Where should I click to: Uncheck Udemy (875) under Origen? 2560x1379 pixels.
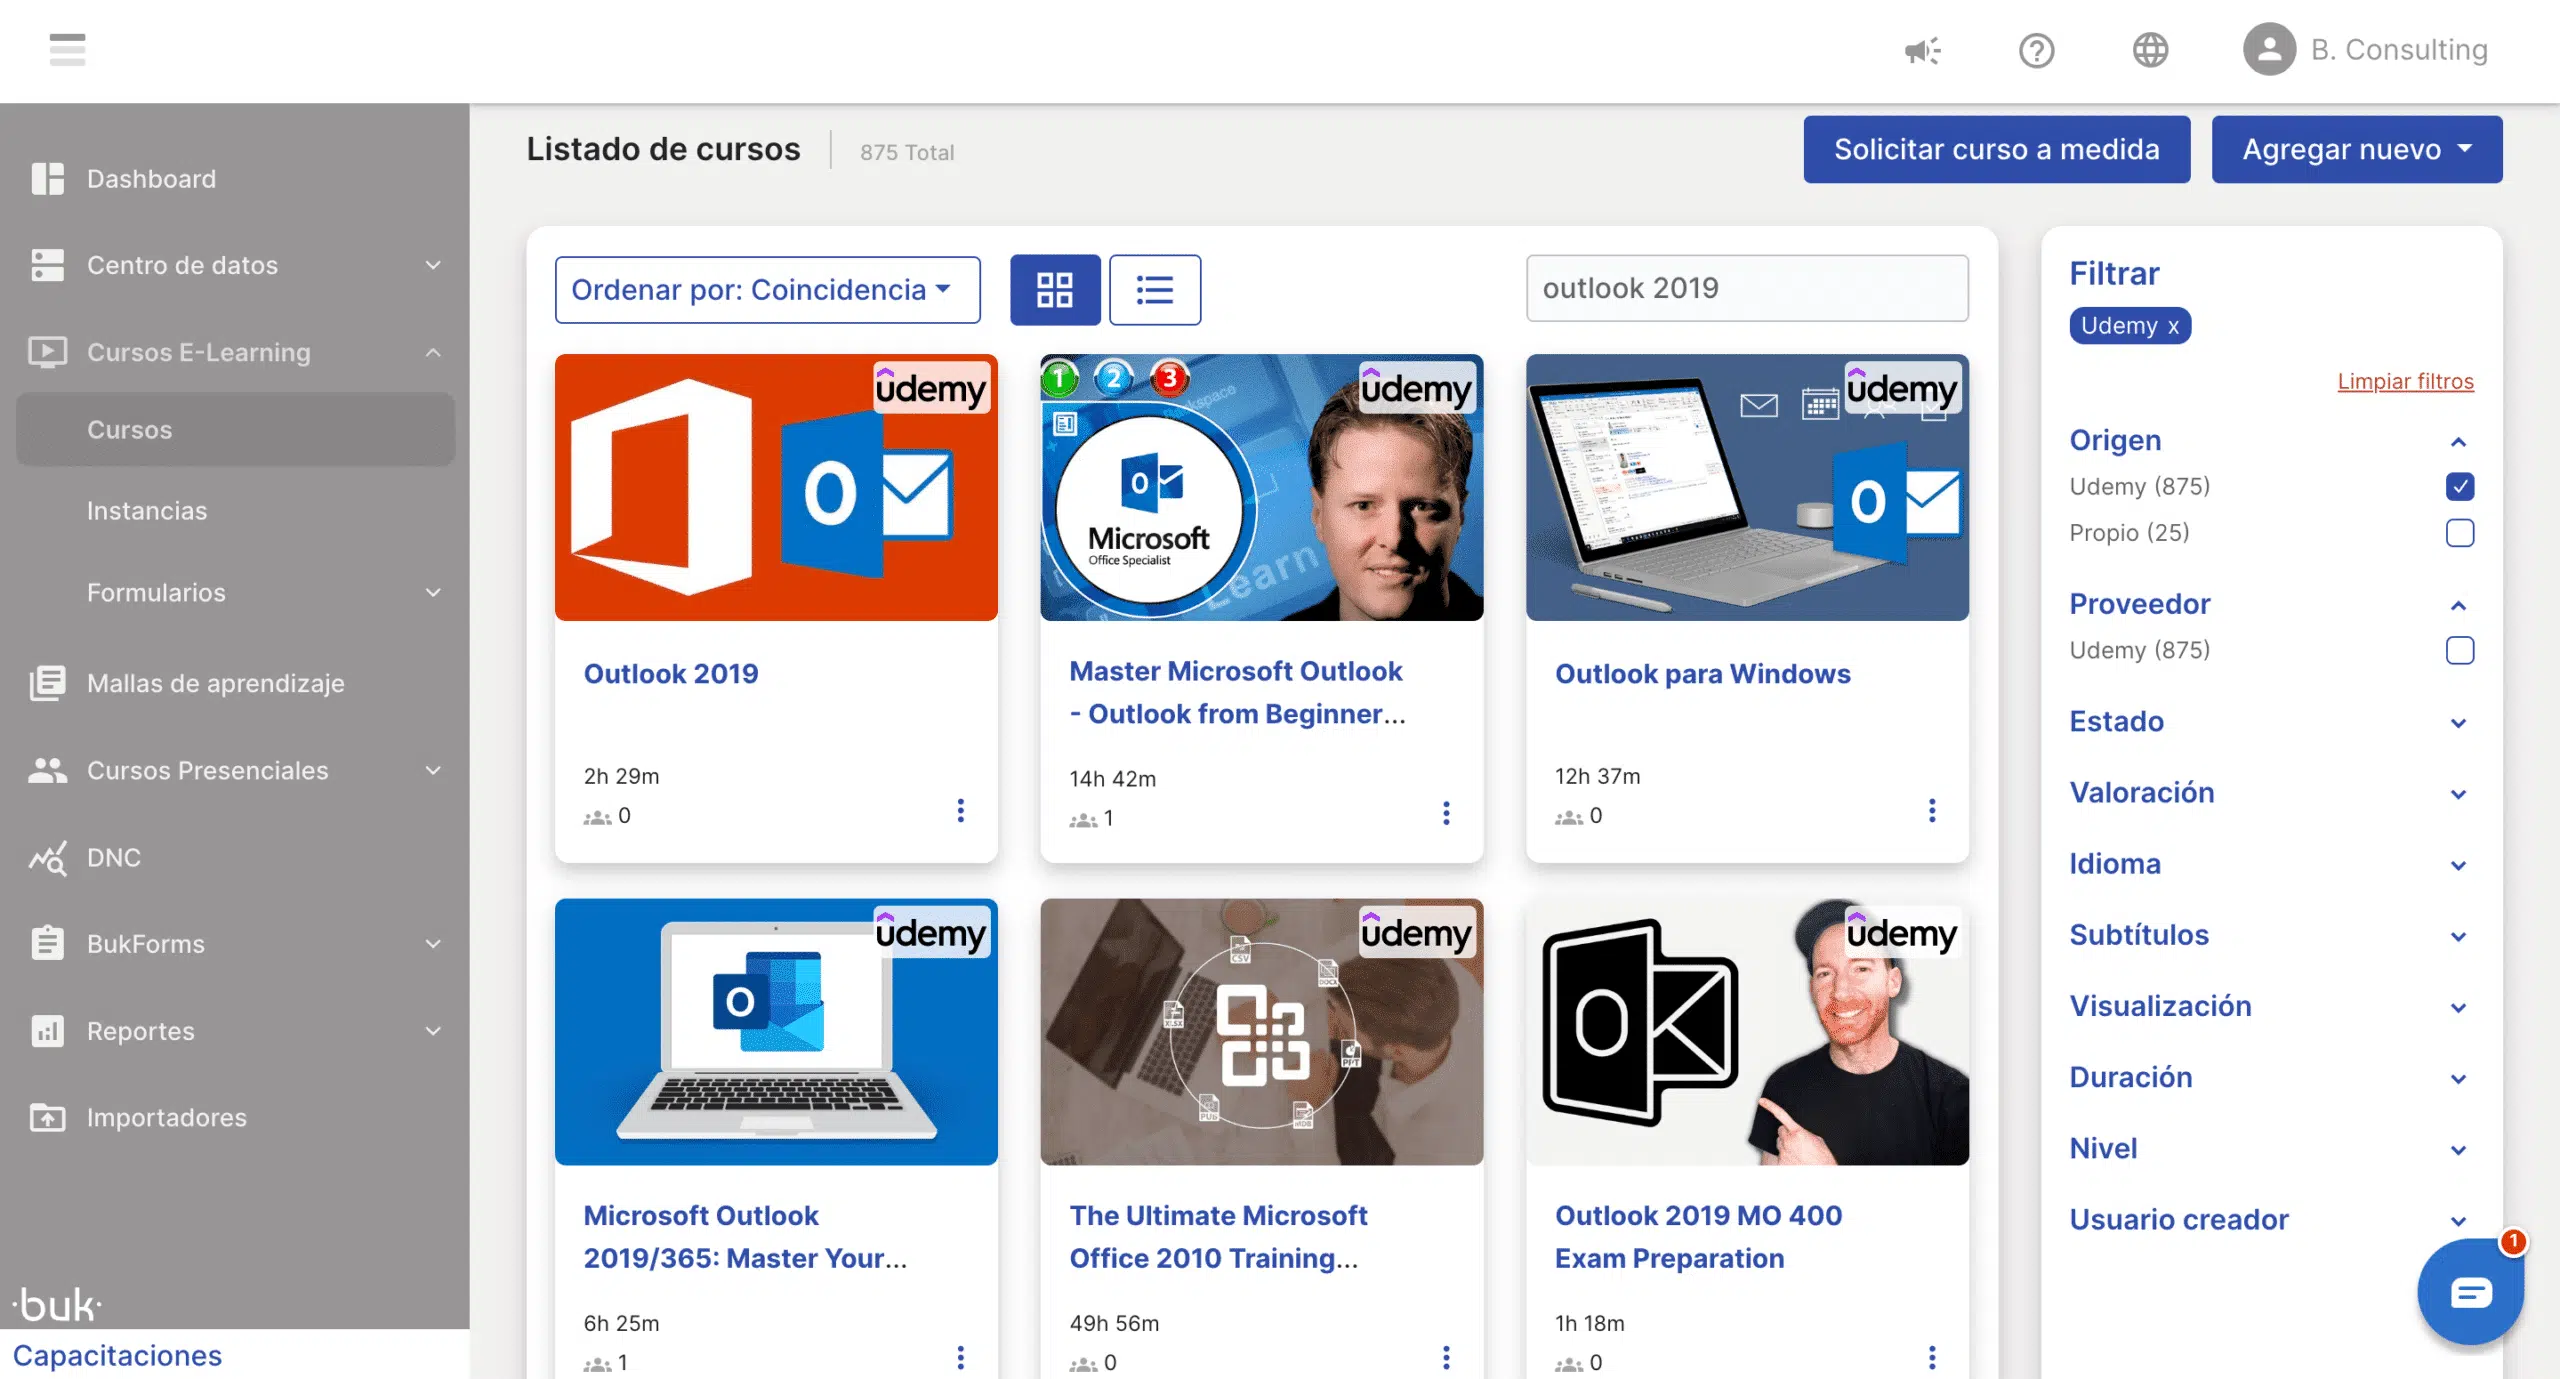point(2460,486)
